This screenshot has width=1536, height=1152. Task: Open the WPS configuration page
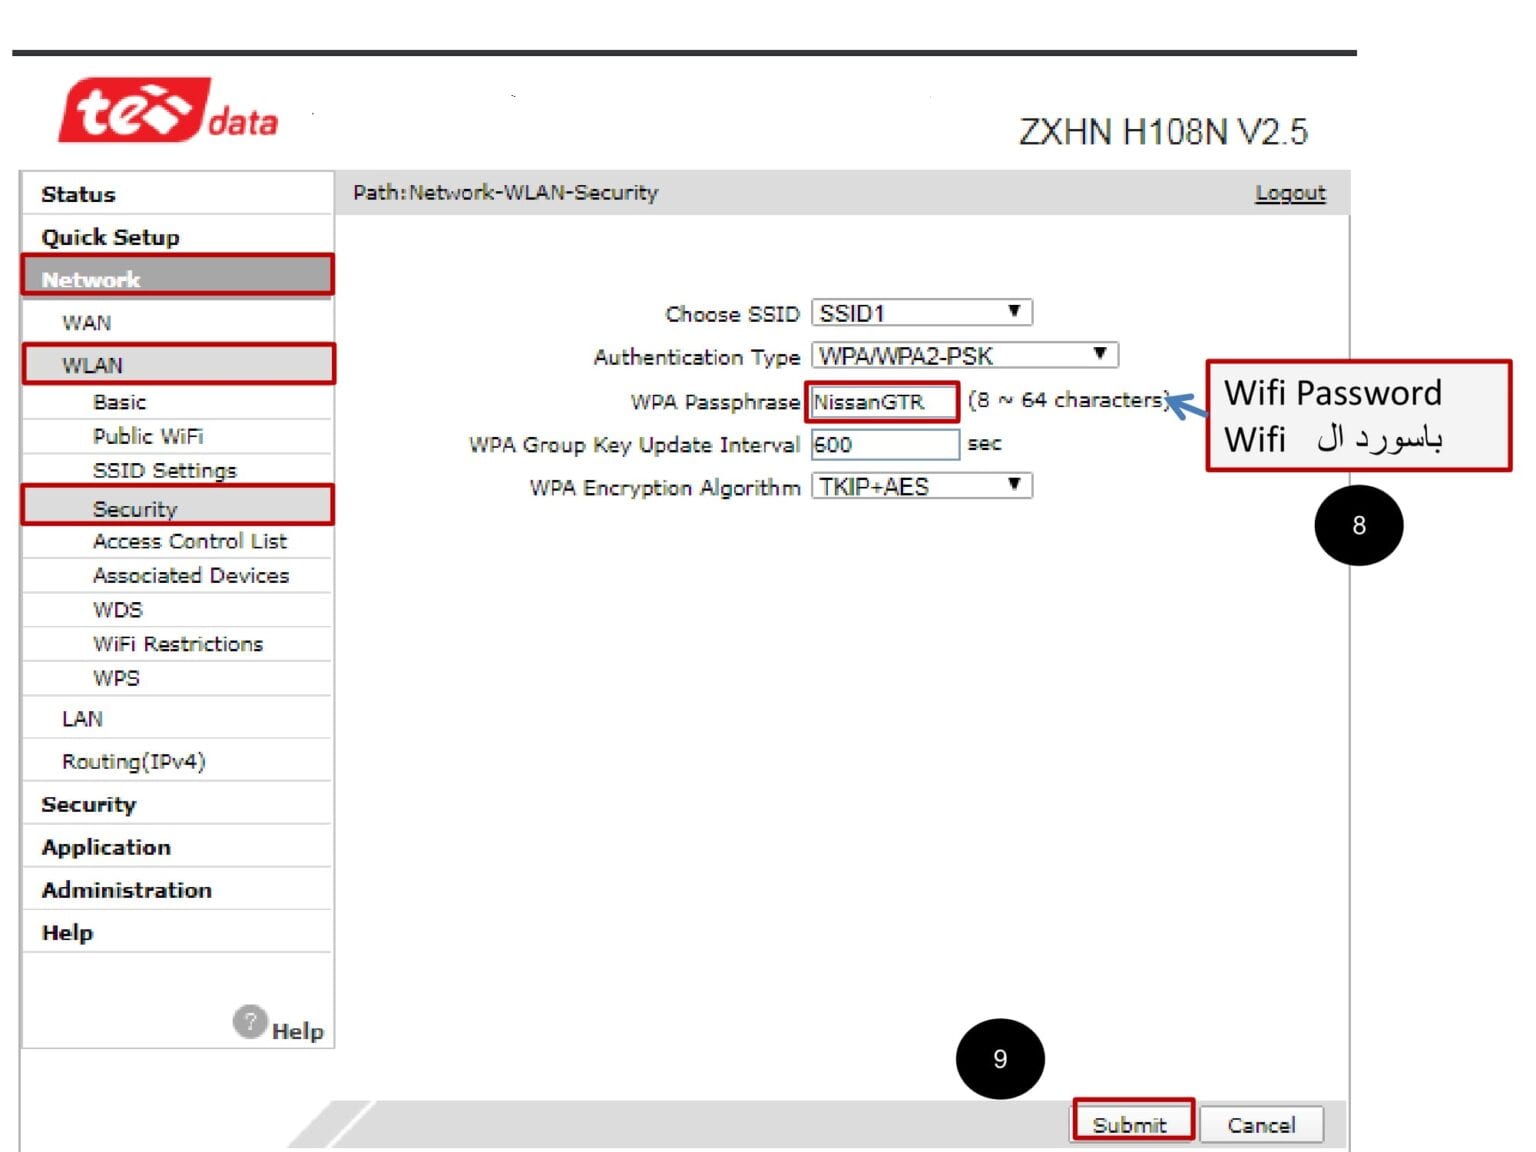coord(118,678)
